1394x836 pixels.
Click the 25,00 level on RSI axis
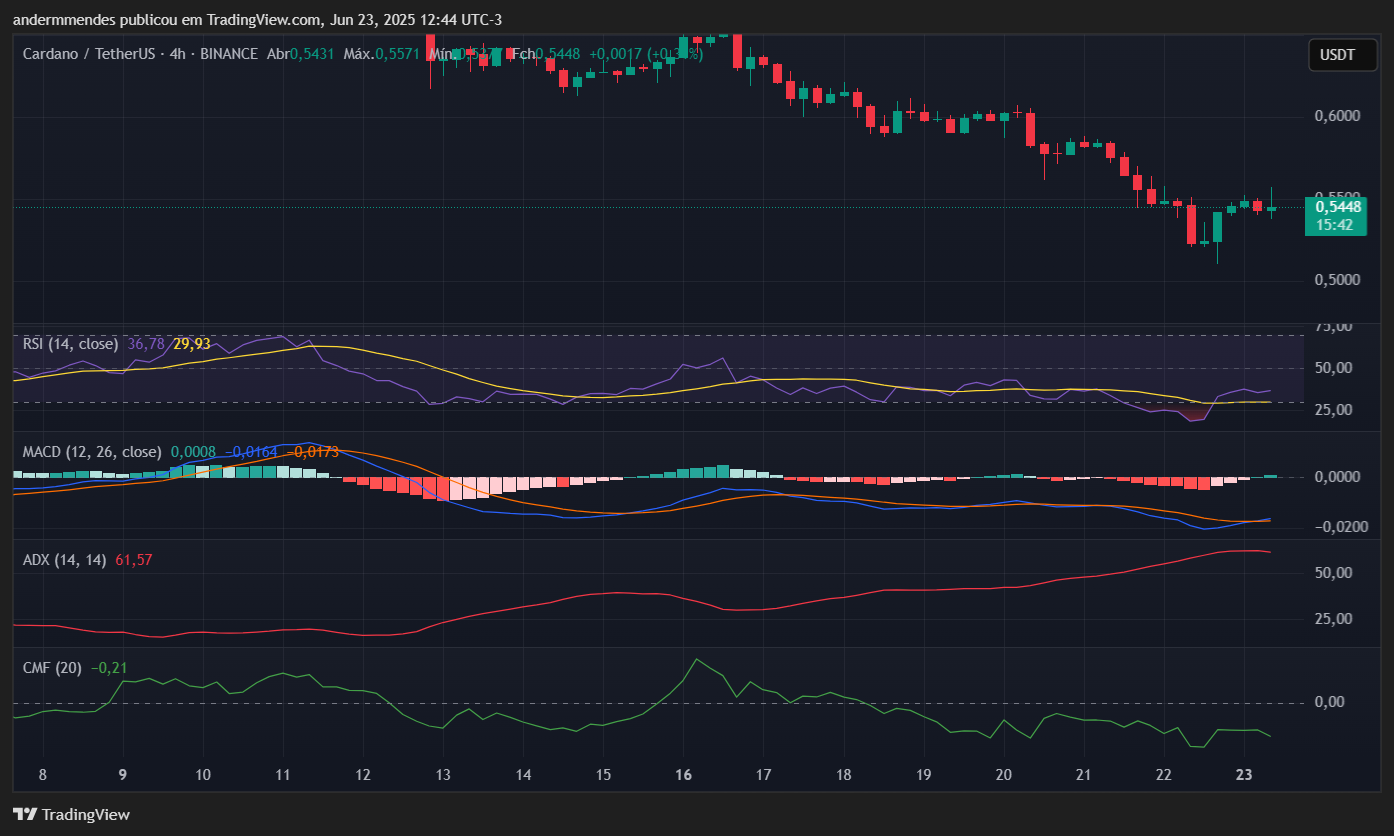tap(1334, 410)
